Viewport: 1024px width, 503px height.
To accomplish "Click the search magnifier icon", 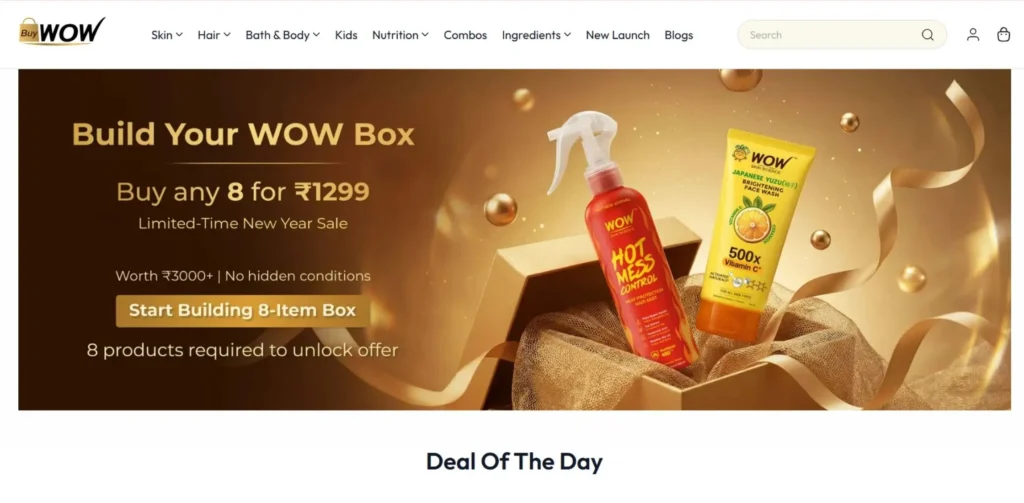I will (x=927, y=35).
